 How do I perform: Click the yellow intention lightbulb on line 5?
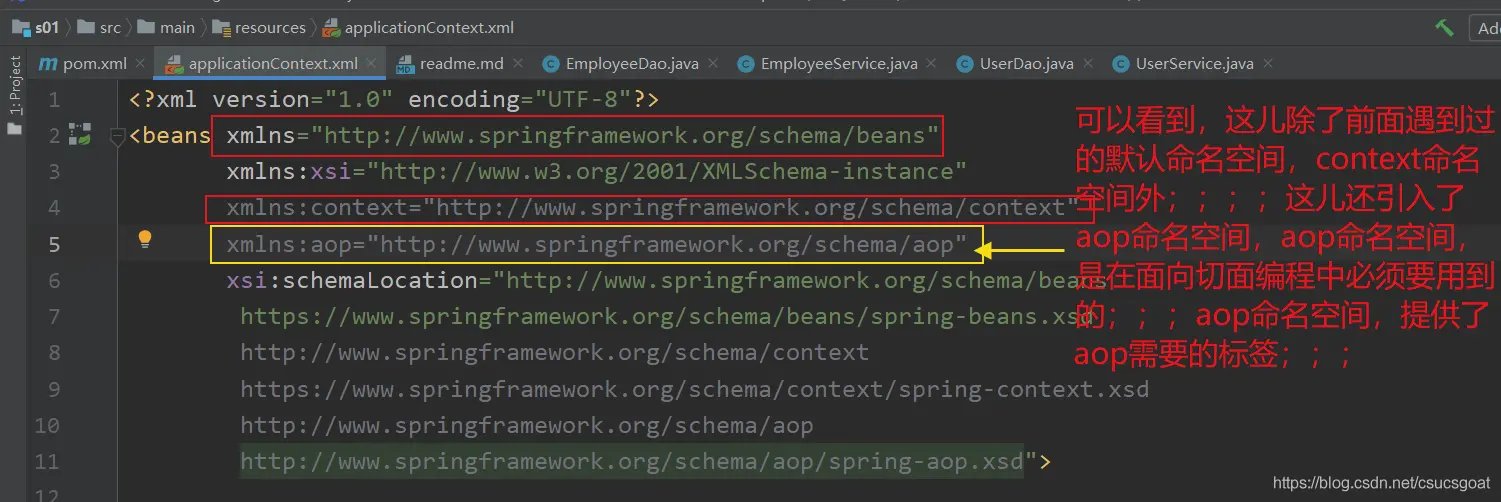(145, 239)
